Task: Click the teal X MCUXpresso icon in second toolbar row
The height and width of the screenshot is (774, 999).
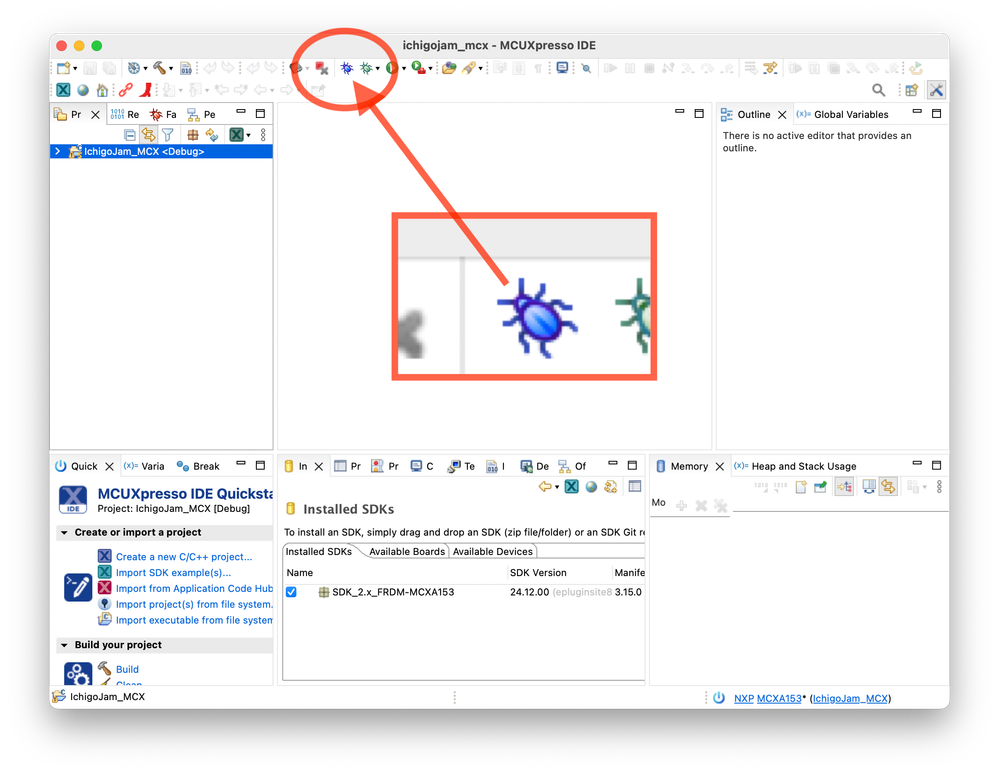Action: pos(63,90)
